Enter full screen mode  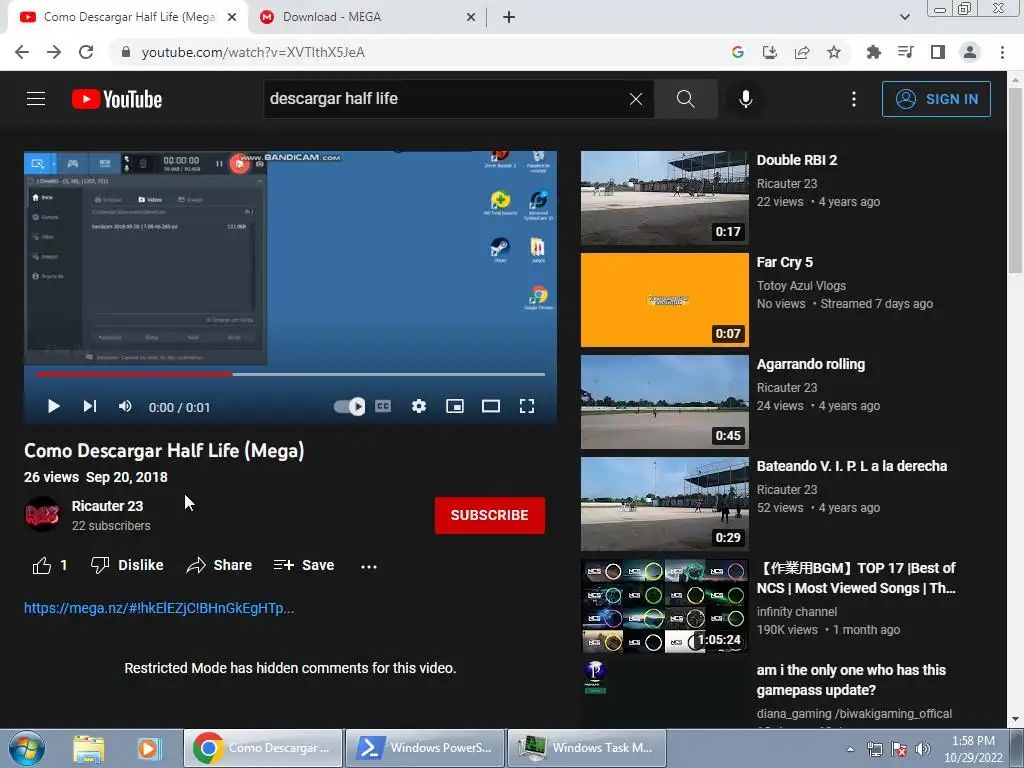point(527,407)
